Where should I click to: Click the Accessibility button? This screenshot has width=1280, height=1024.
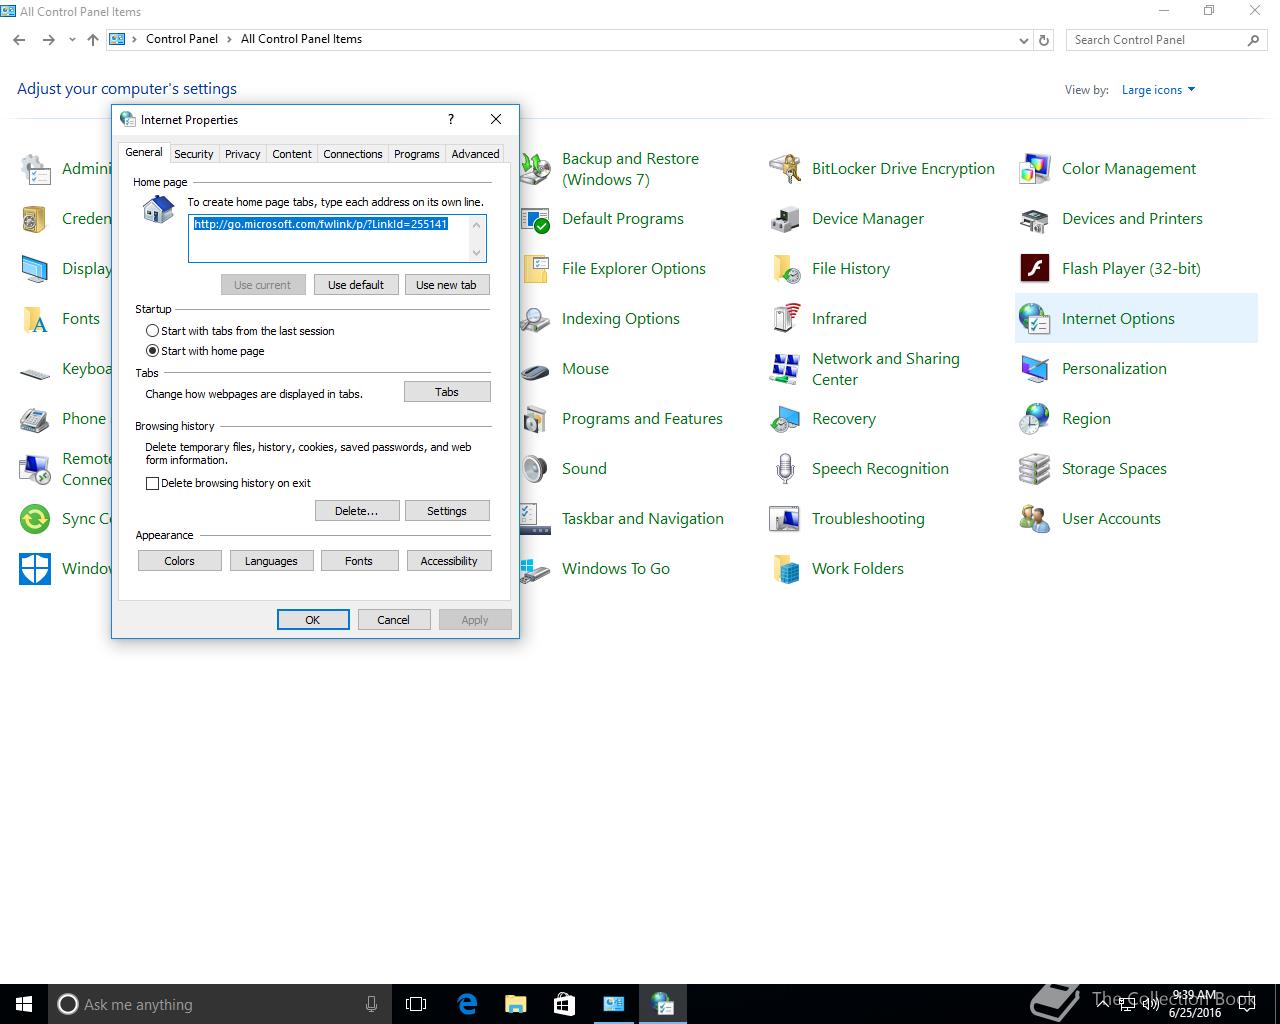pos(449,561)
